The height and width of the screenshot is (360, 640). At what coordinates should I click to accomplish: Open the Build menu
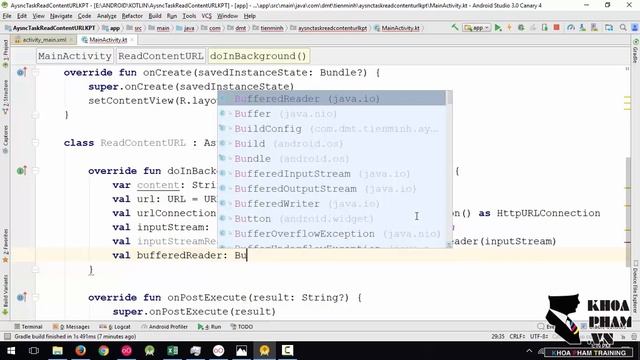pyautogui.click(x=155, y=16)
